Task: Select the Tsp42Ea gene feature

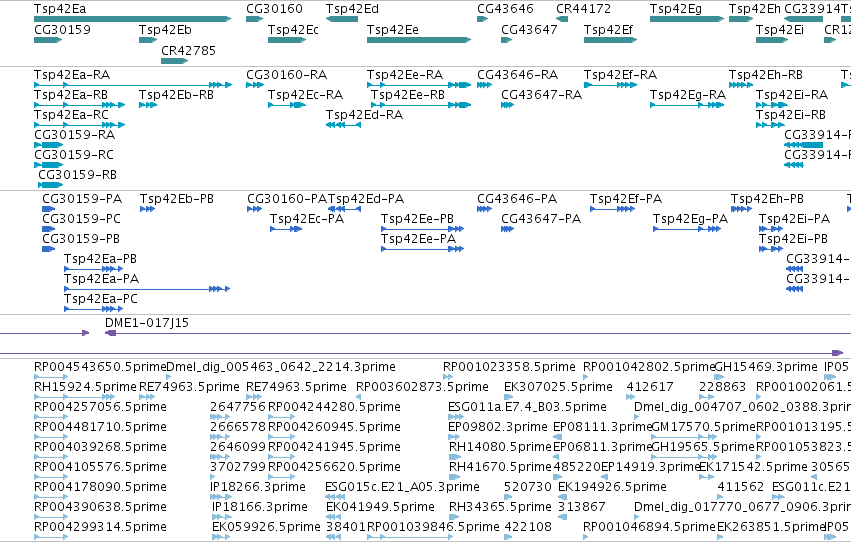Action: coord(132,19)
